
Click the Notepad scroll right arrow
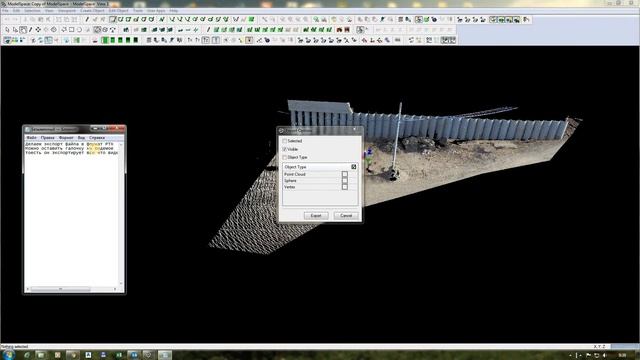(115, 289)
